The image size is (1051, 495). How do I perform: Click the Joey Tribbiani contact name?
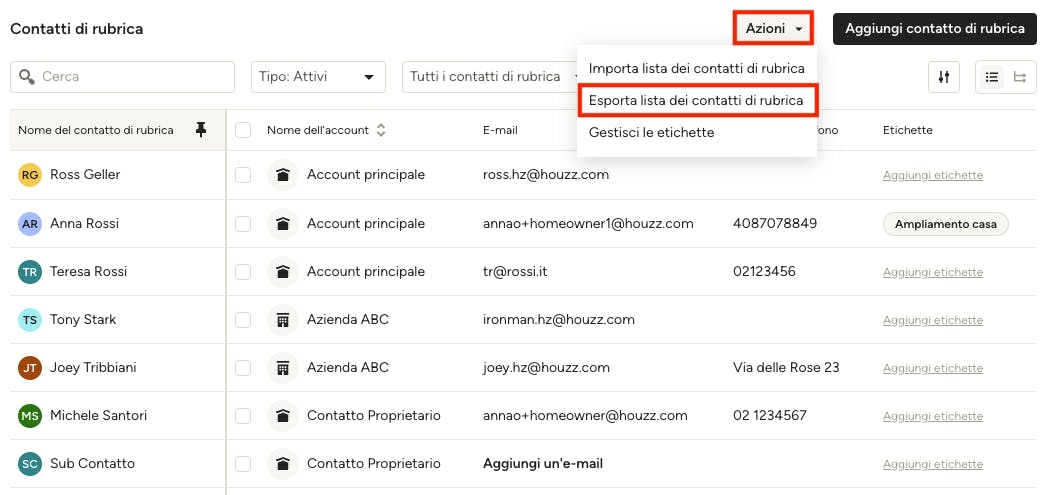[93, 368]
